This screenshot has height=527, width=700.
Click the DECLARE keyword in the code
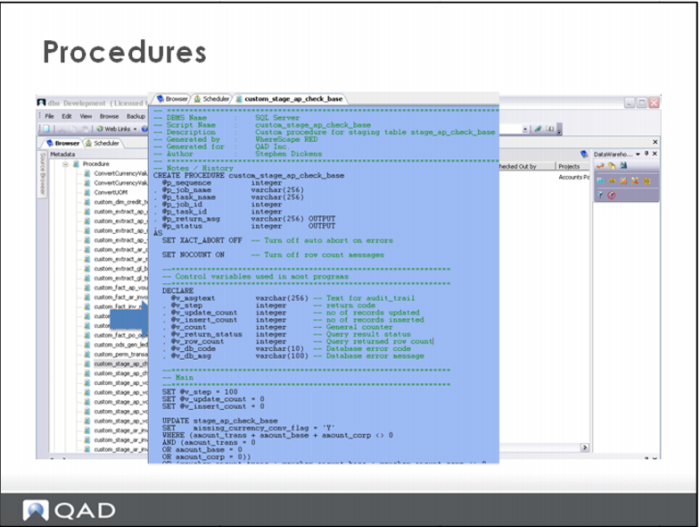click(x=178, y=291)
